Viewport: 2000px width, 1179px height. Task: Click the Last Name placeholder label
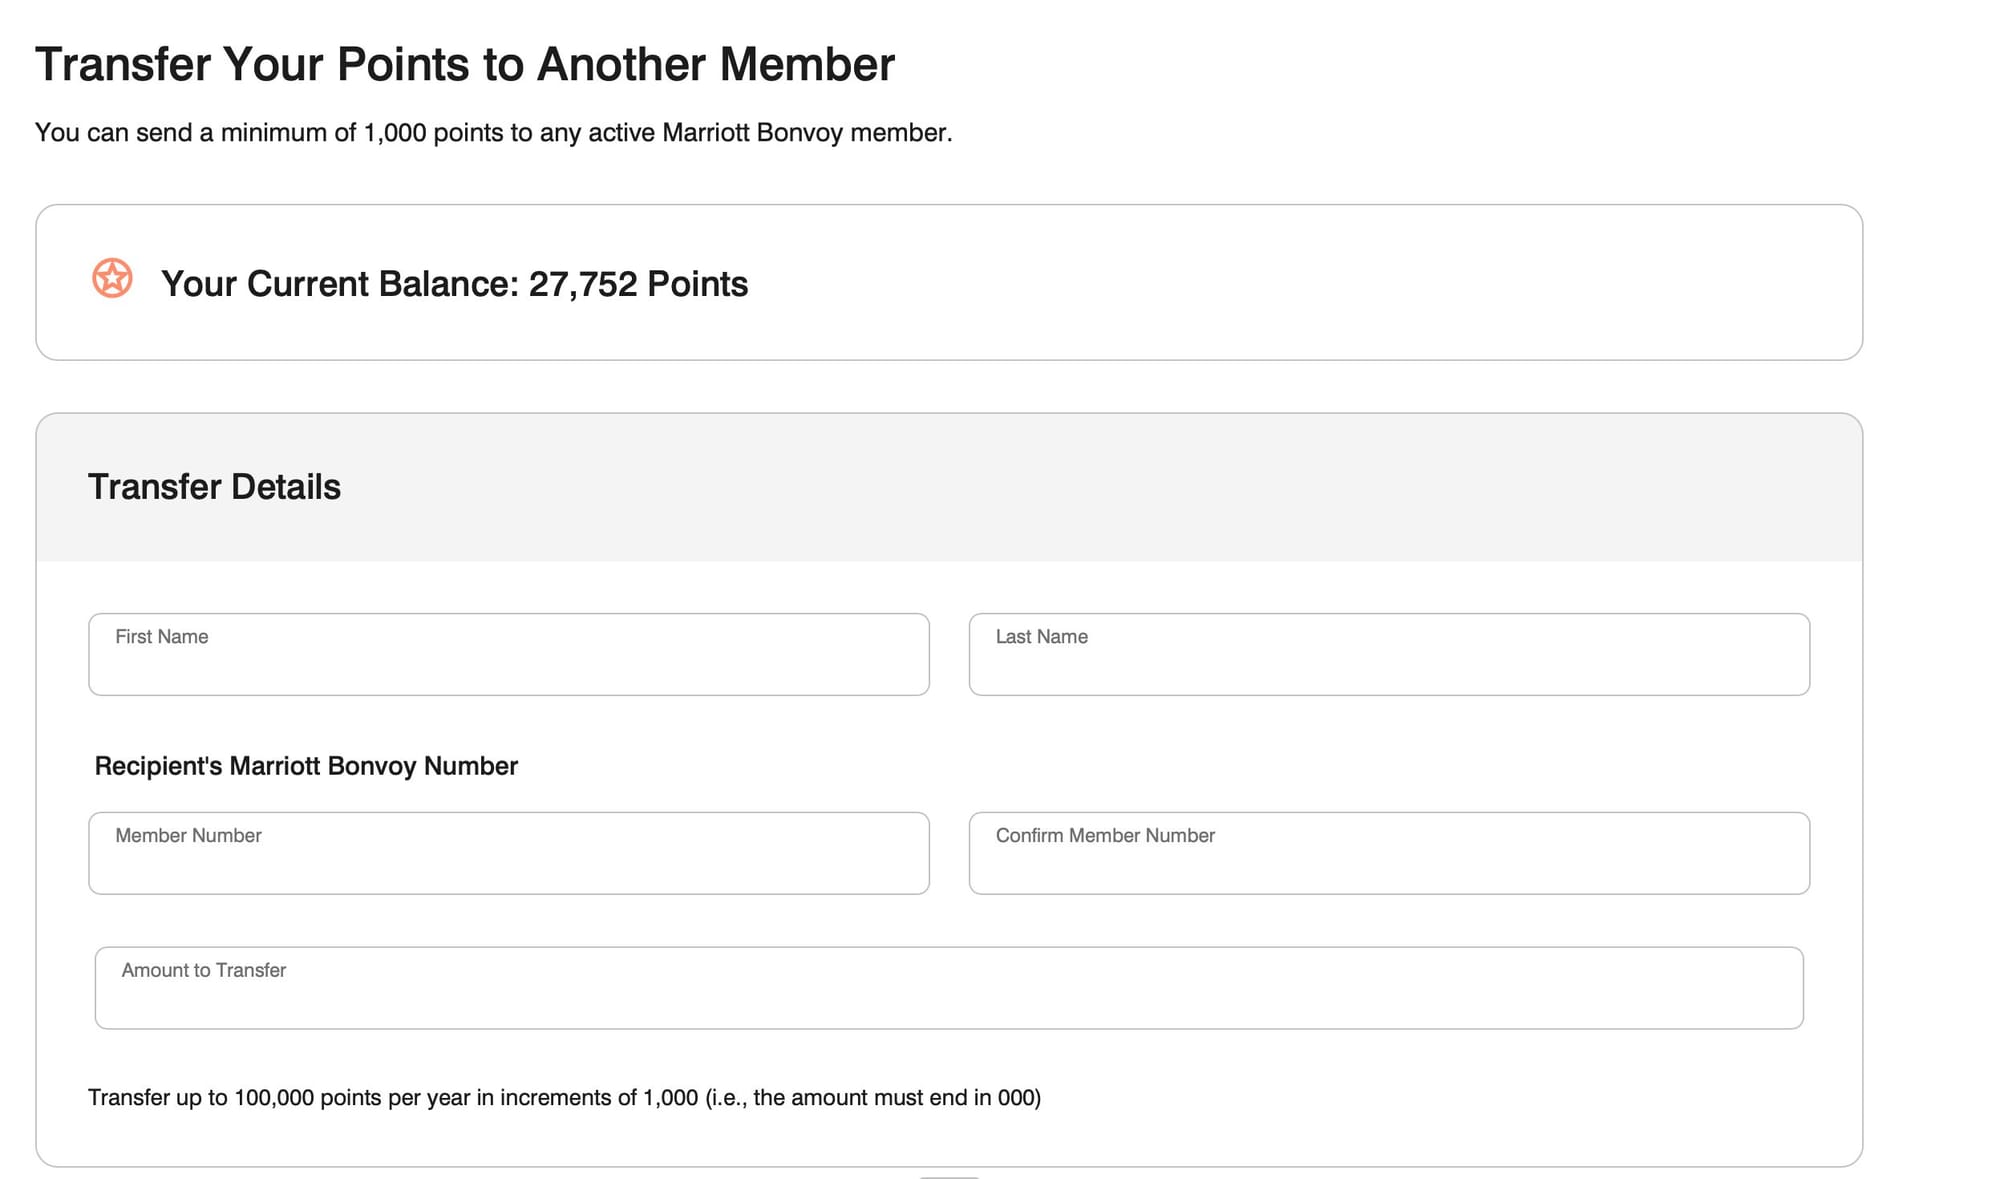pyautogui.click(x=1040, y=636)
